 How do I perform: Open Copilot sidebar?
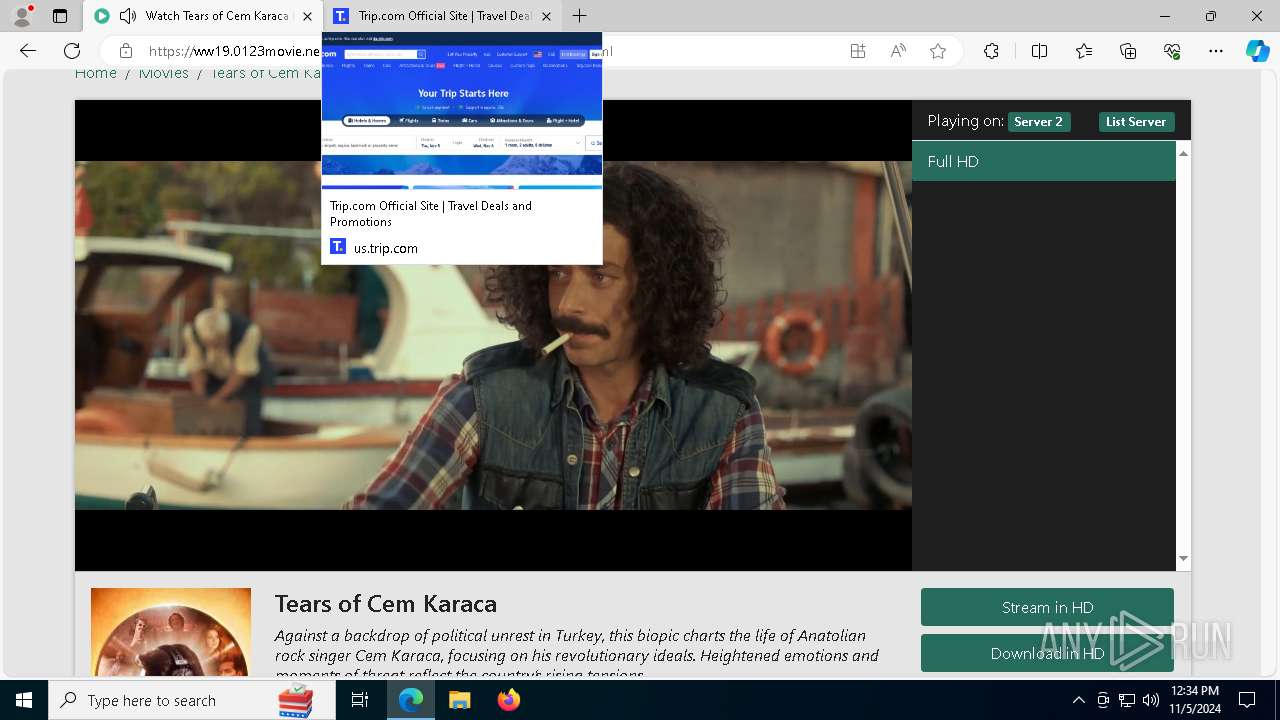(x=1257, y=51)
